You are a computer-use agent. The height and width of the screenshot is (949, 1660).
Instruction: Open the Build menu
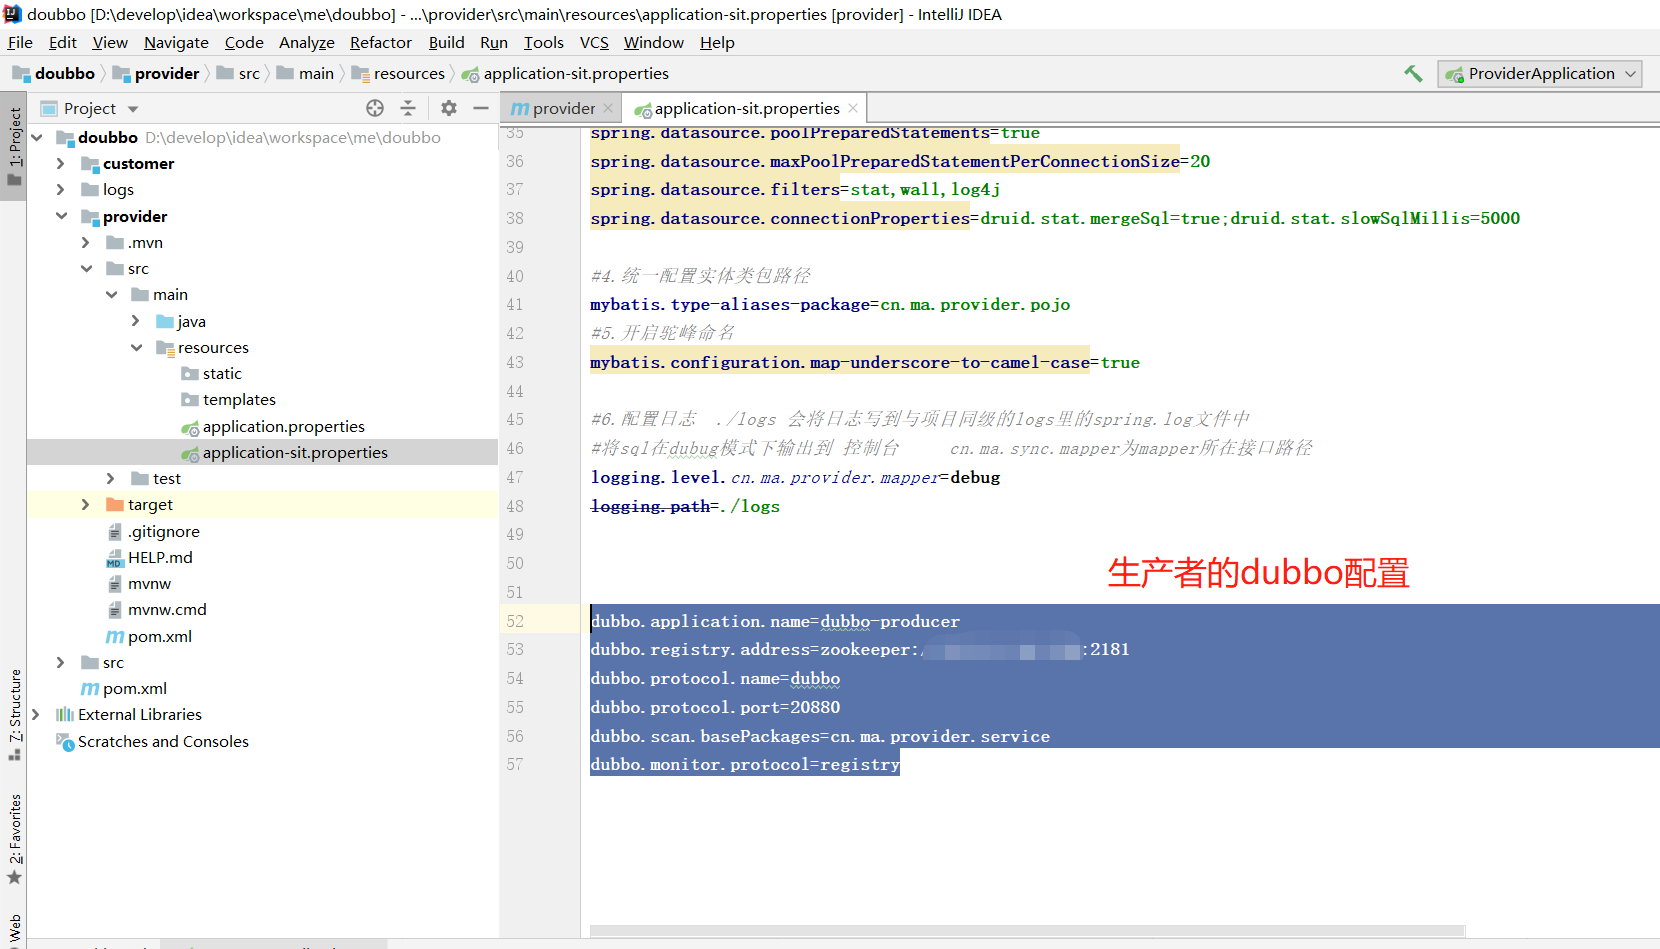[446, 42]
